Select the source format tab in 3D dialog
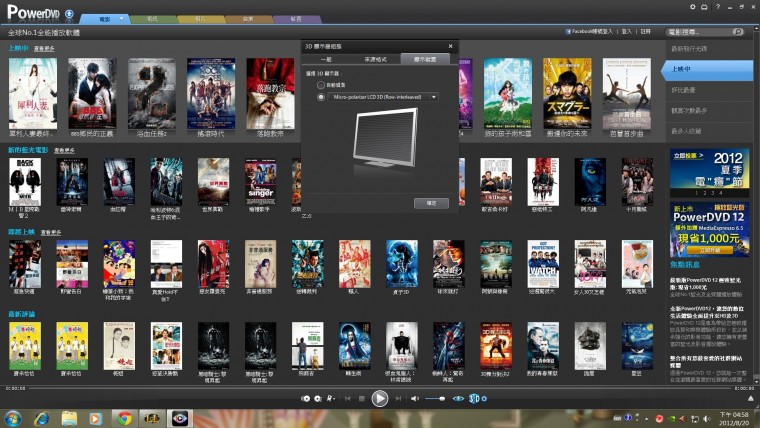Image resolution: width=760 pixels, height=428 pixels. point(376,59)
